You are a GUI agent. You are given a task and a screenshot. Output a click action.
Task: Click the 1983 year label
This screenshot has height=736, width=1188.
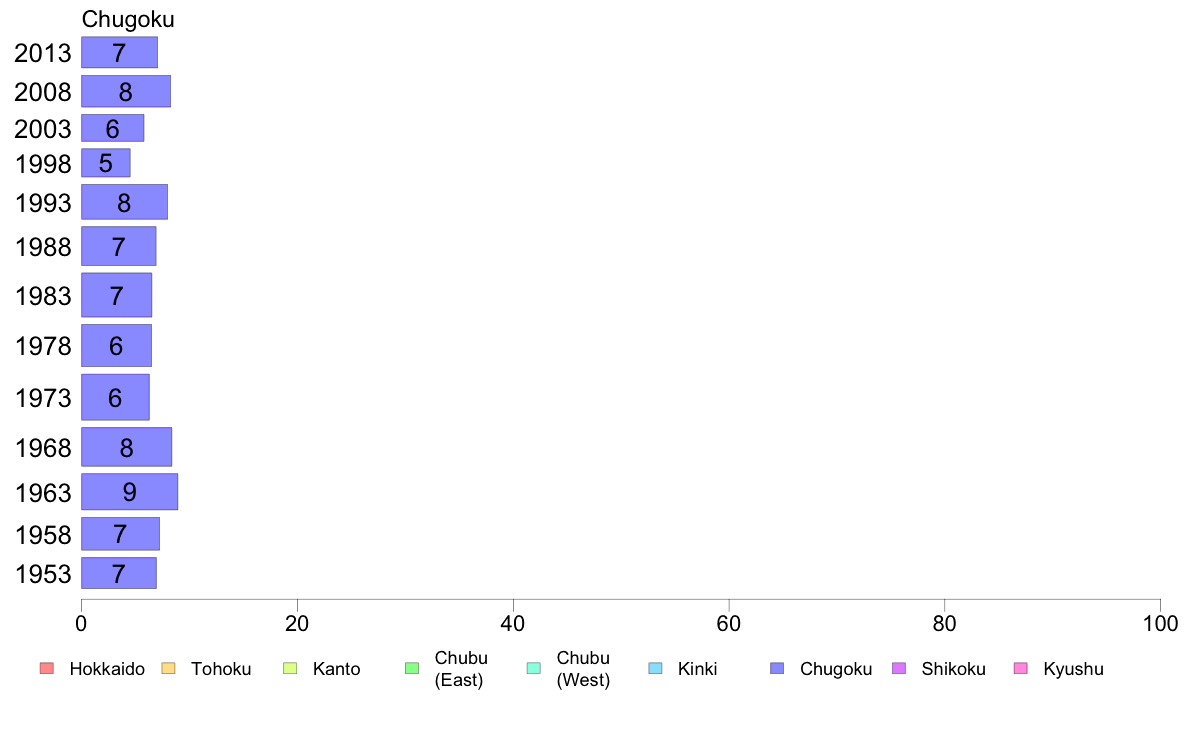pyautogui.click(x=43, y=296)
